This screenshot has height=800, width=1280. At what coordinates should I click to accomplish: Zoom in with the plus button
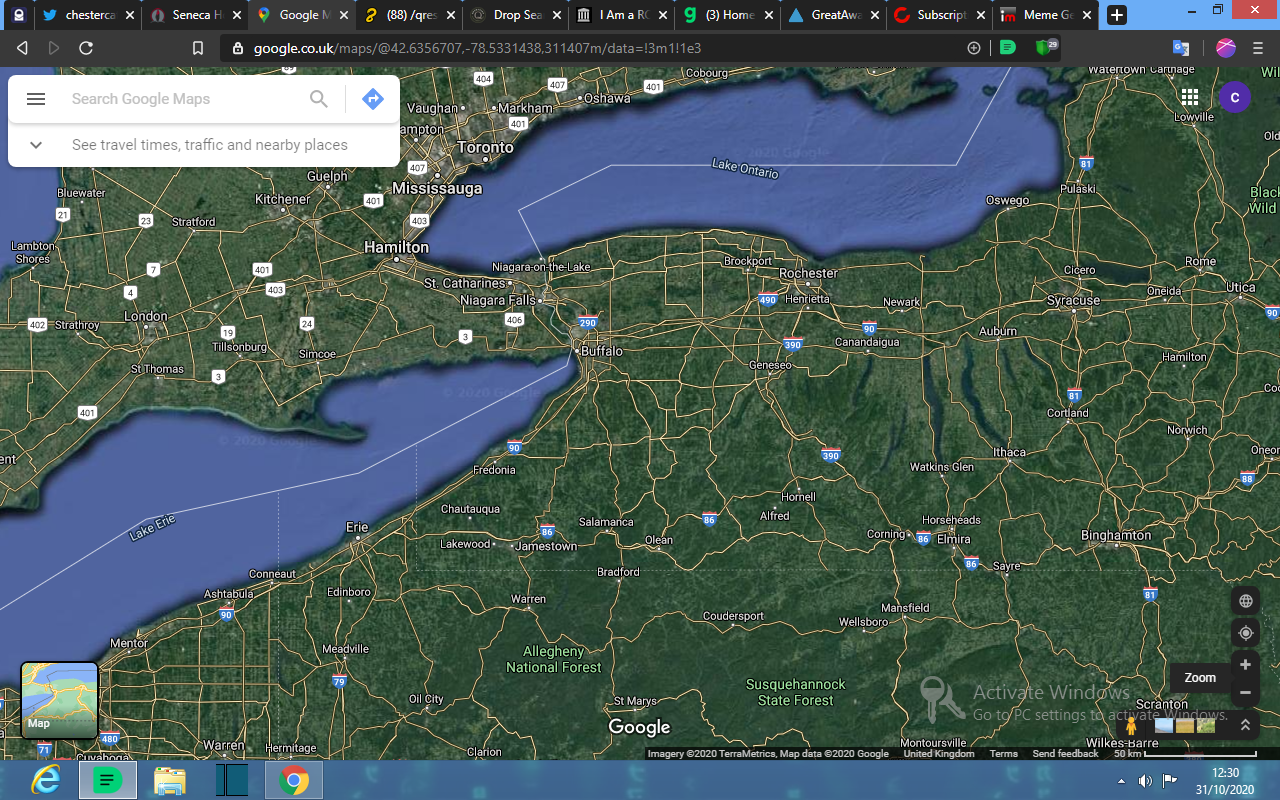click(x=1245, y=665)
